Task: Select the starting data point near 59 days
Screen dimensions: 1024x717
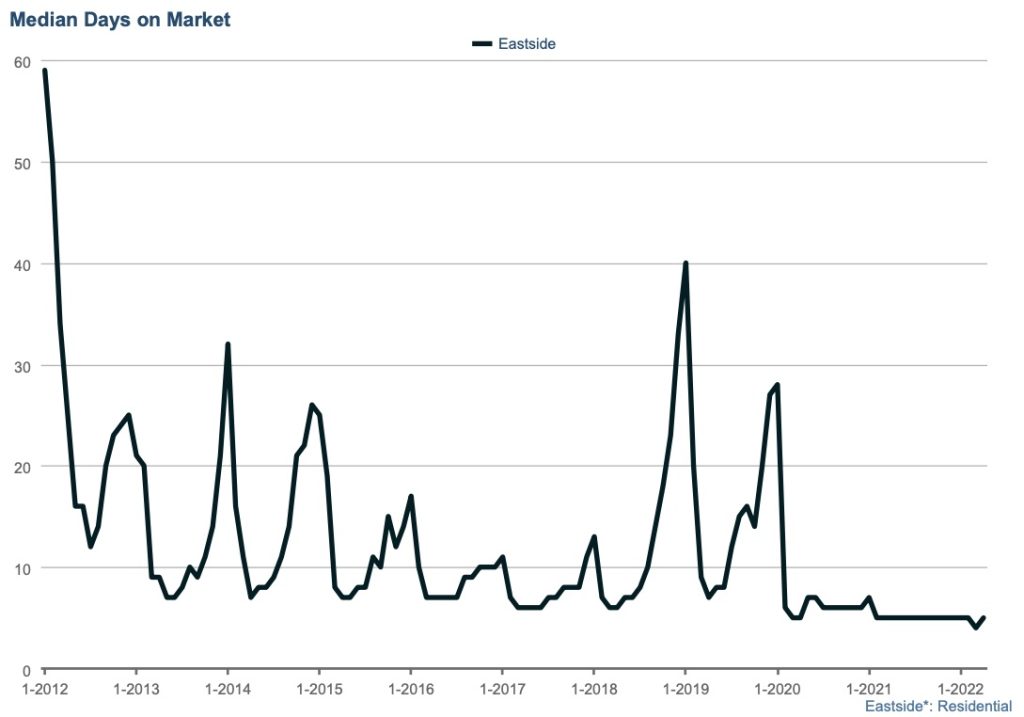Action: (x=45, y=71)
